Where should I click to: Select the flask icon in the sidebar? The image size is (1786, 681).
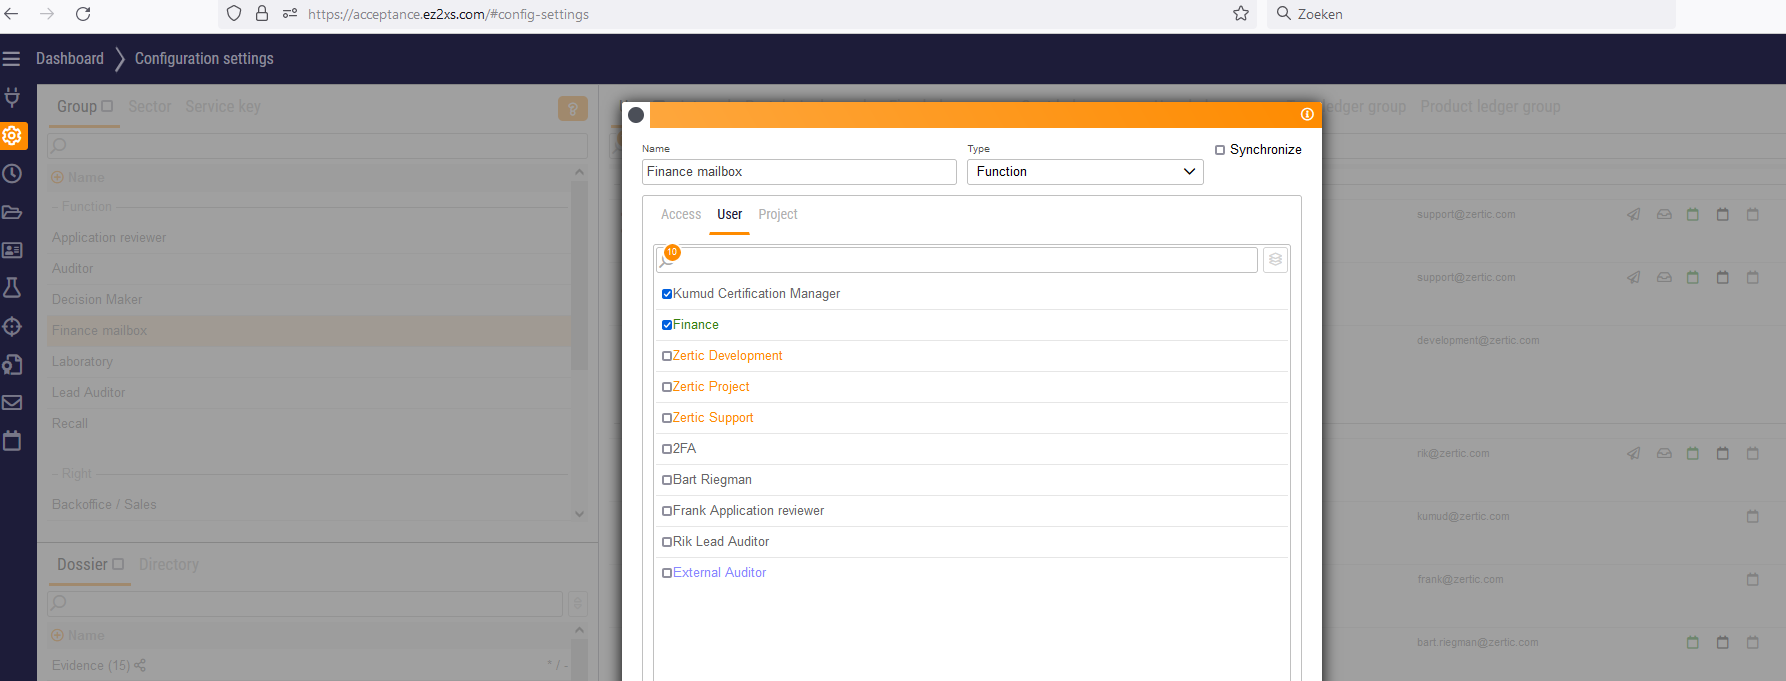point(12,288)
